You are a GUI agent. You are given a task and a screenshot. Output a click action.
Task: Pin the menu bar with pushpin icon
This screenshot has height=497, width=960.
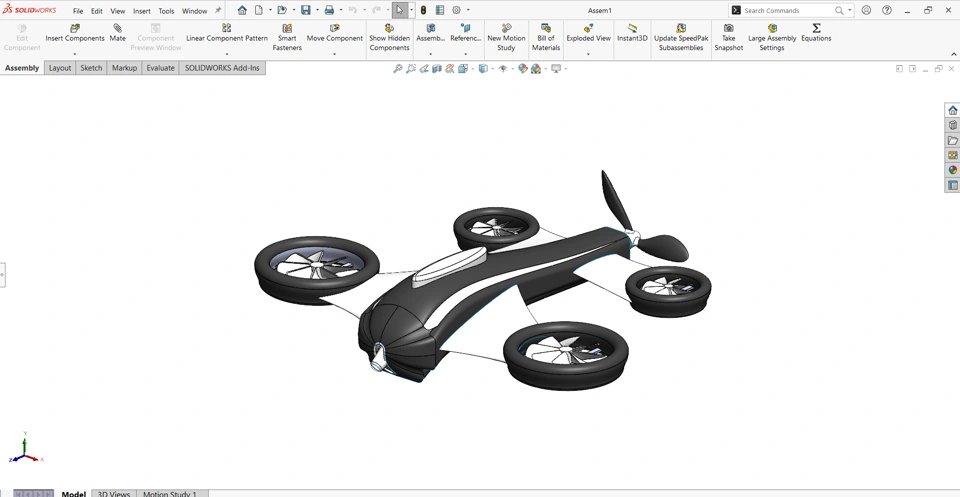tap(218, 10)
